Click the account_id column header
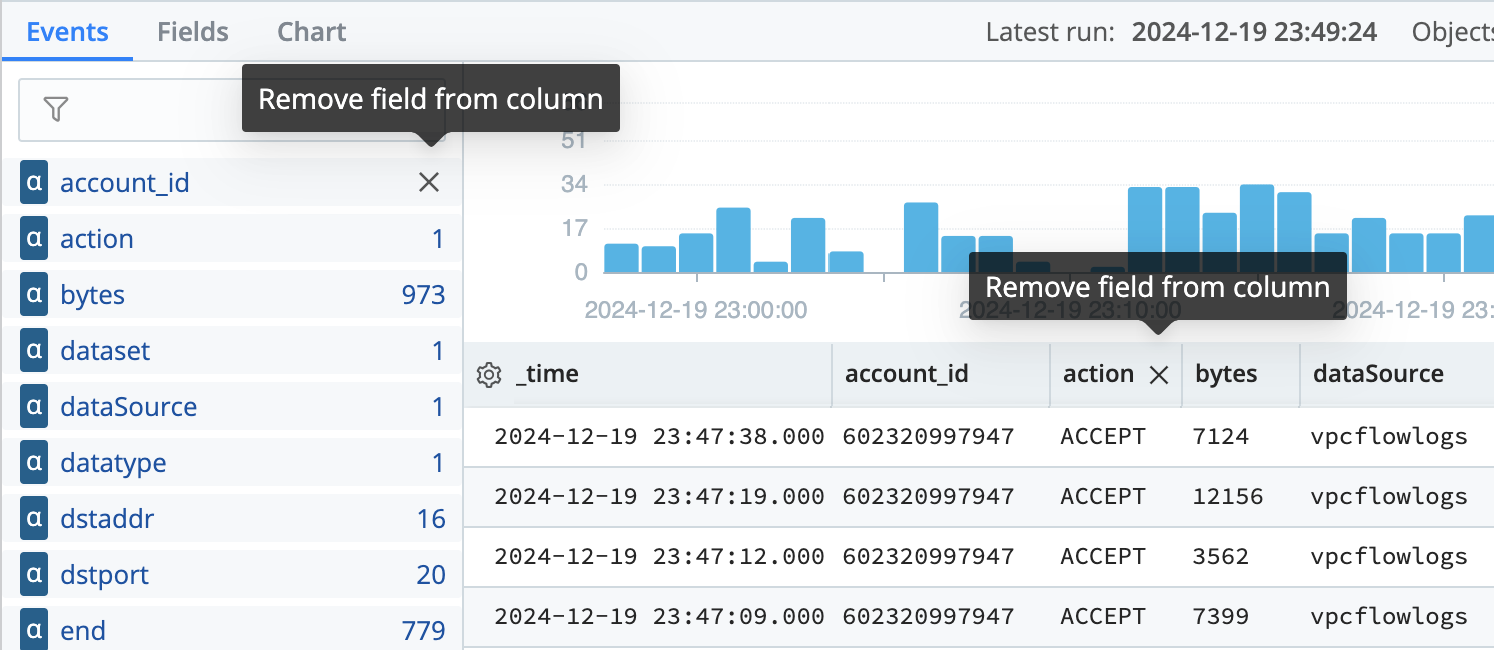This screenshot has width=1494, height=650. (907, 374)
